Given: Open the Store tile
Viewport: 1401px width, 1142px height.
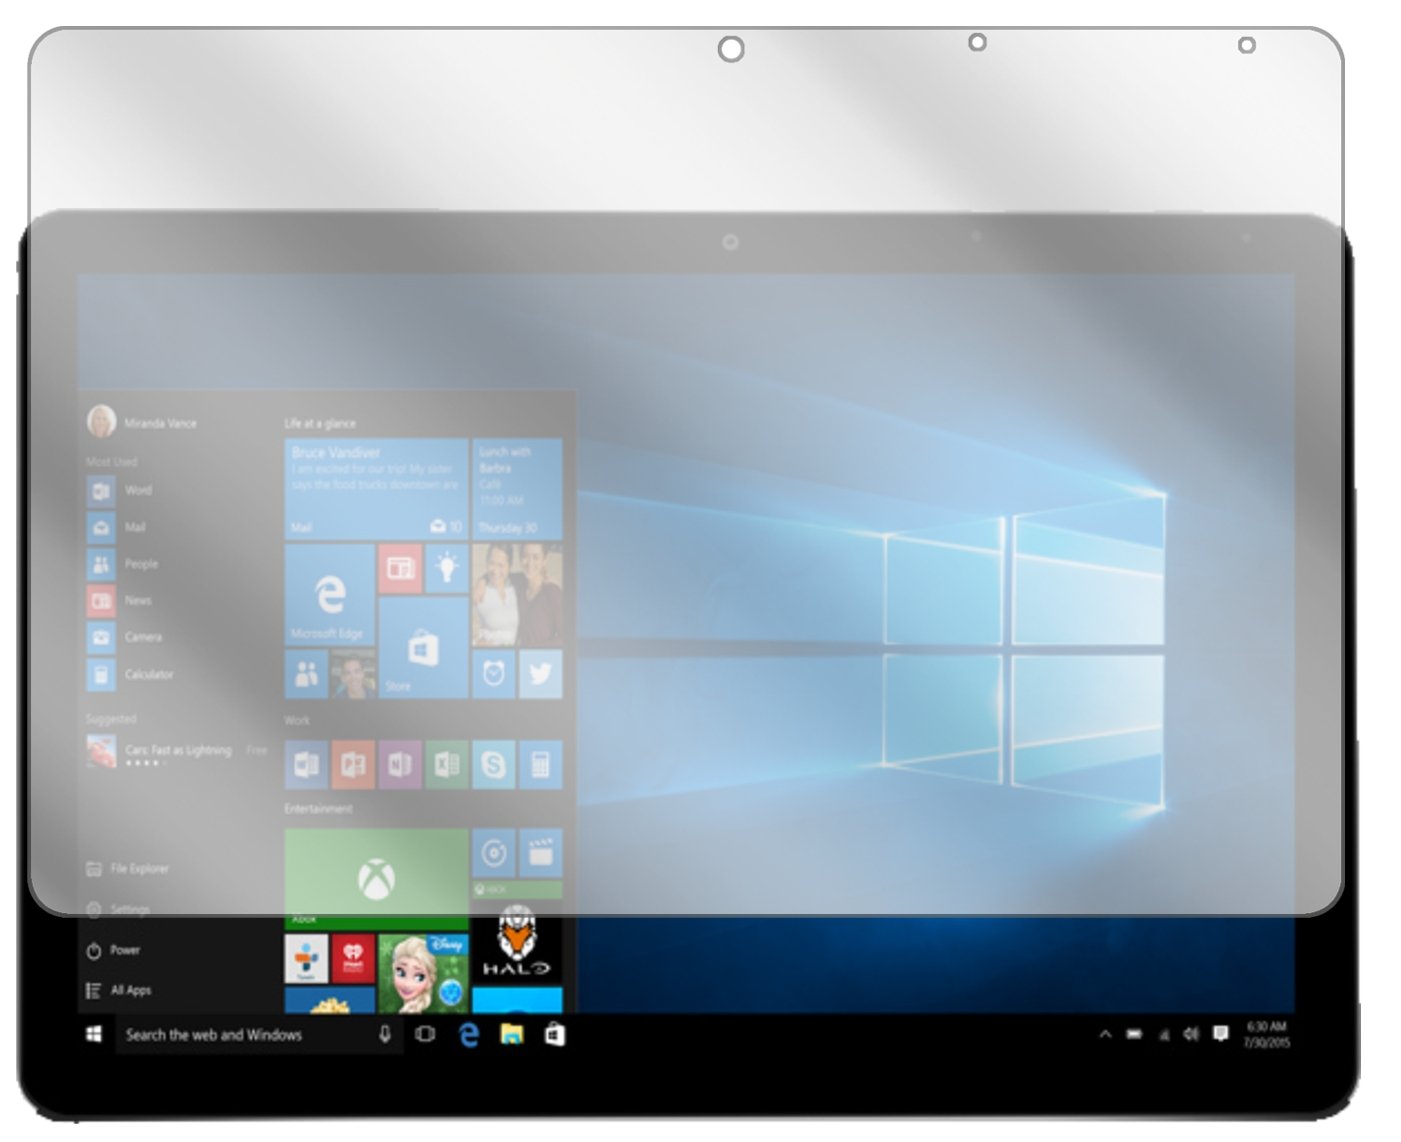Looking at the screenshot, I should point(423,648).
